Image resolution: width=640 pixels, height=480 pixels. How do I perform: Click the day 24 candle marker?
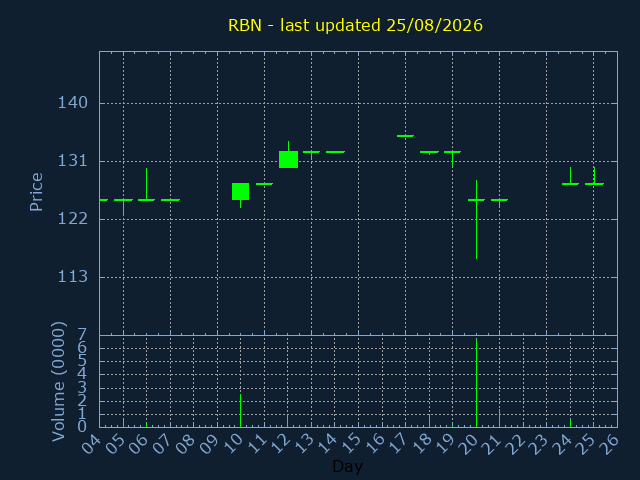point(570,176)
